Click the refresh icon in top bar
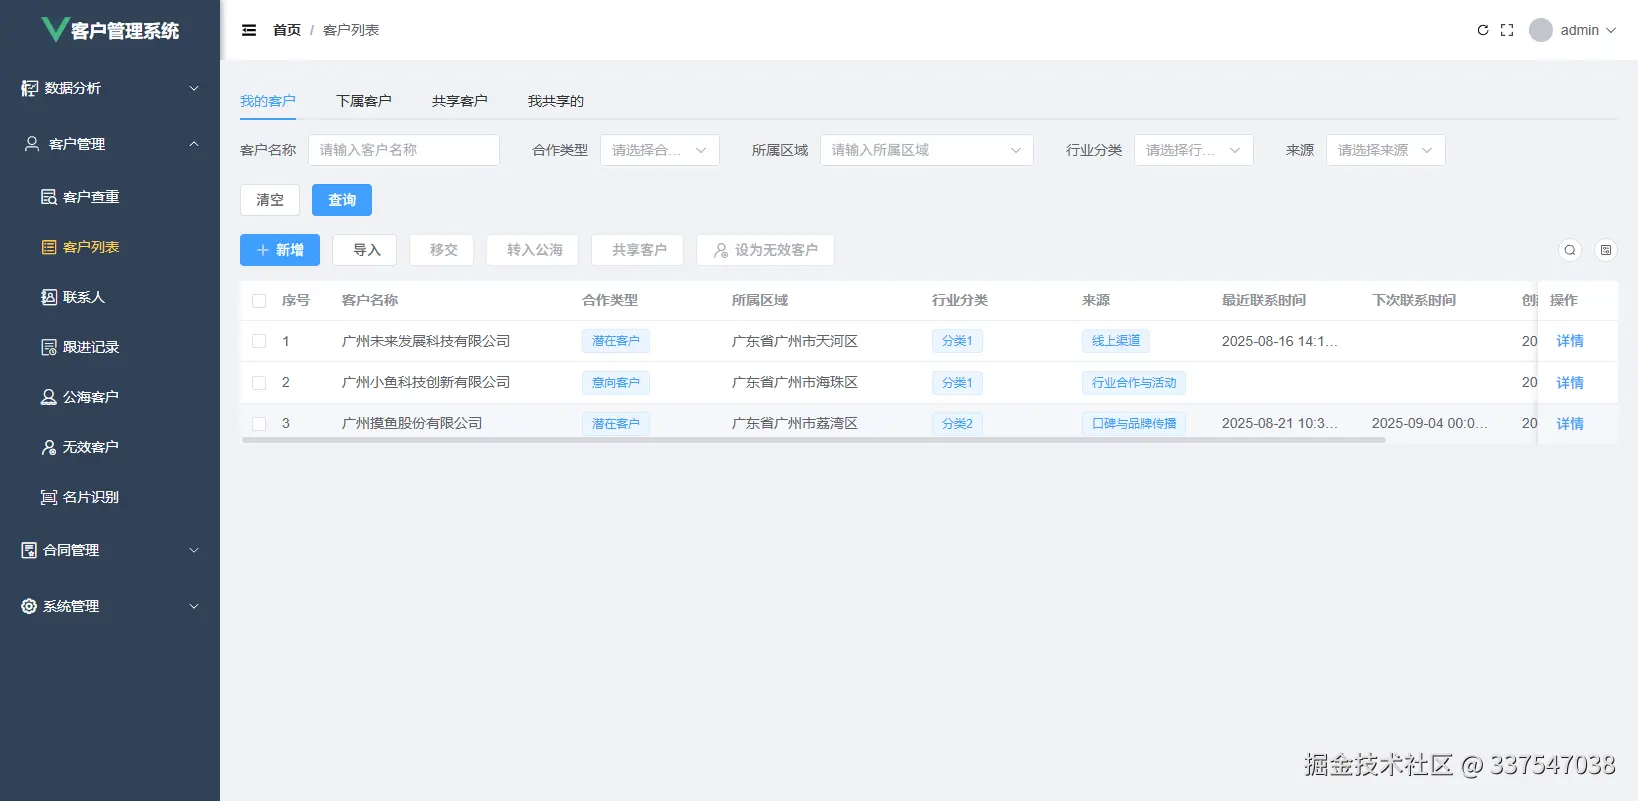The width and height of the screenshot is (1638, 801). [1483, 30]
